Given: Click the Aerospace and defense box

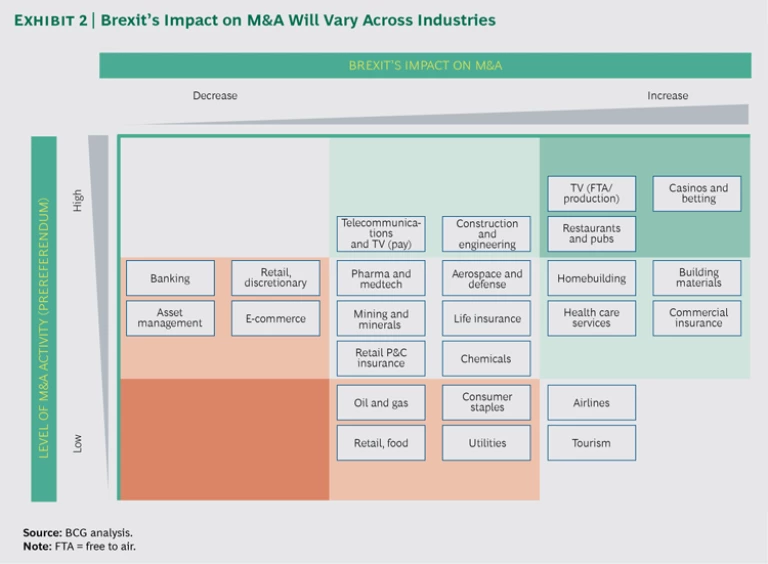Looking at the screenshot, I should tap(487, 278).
